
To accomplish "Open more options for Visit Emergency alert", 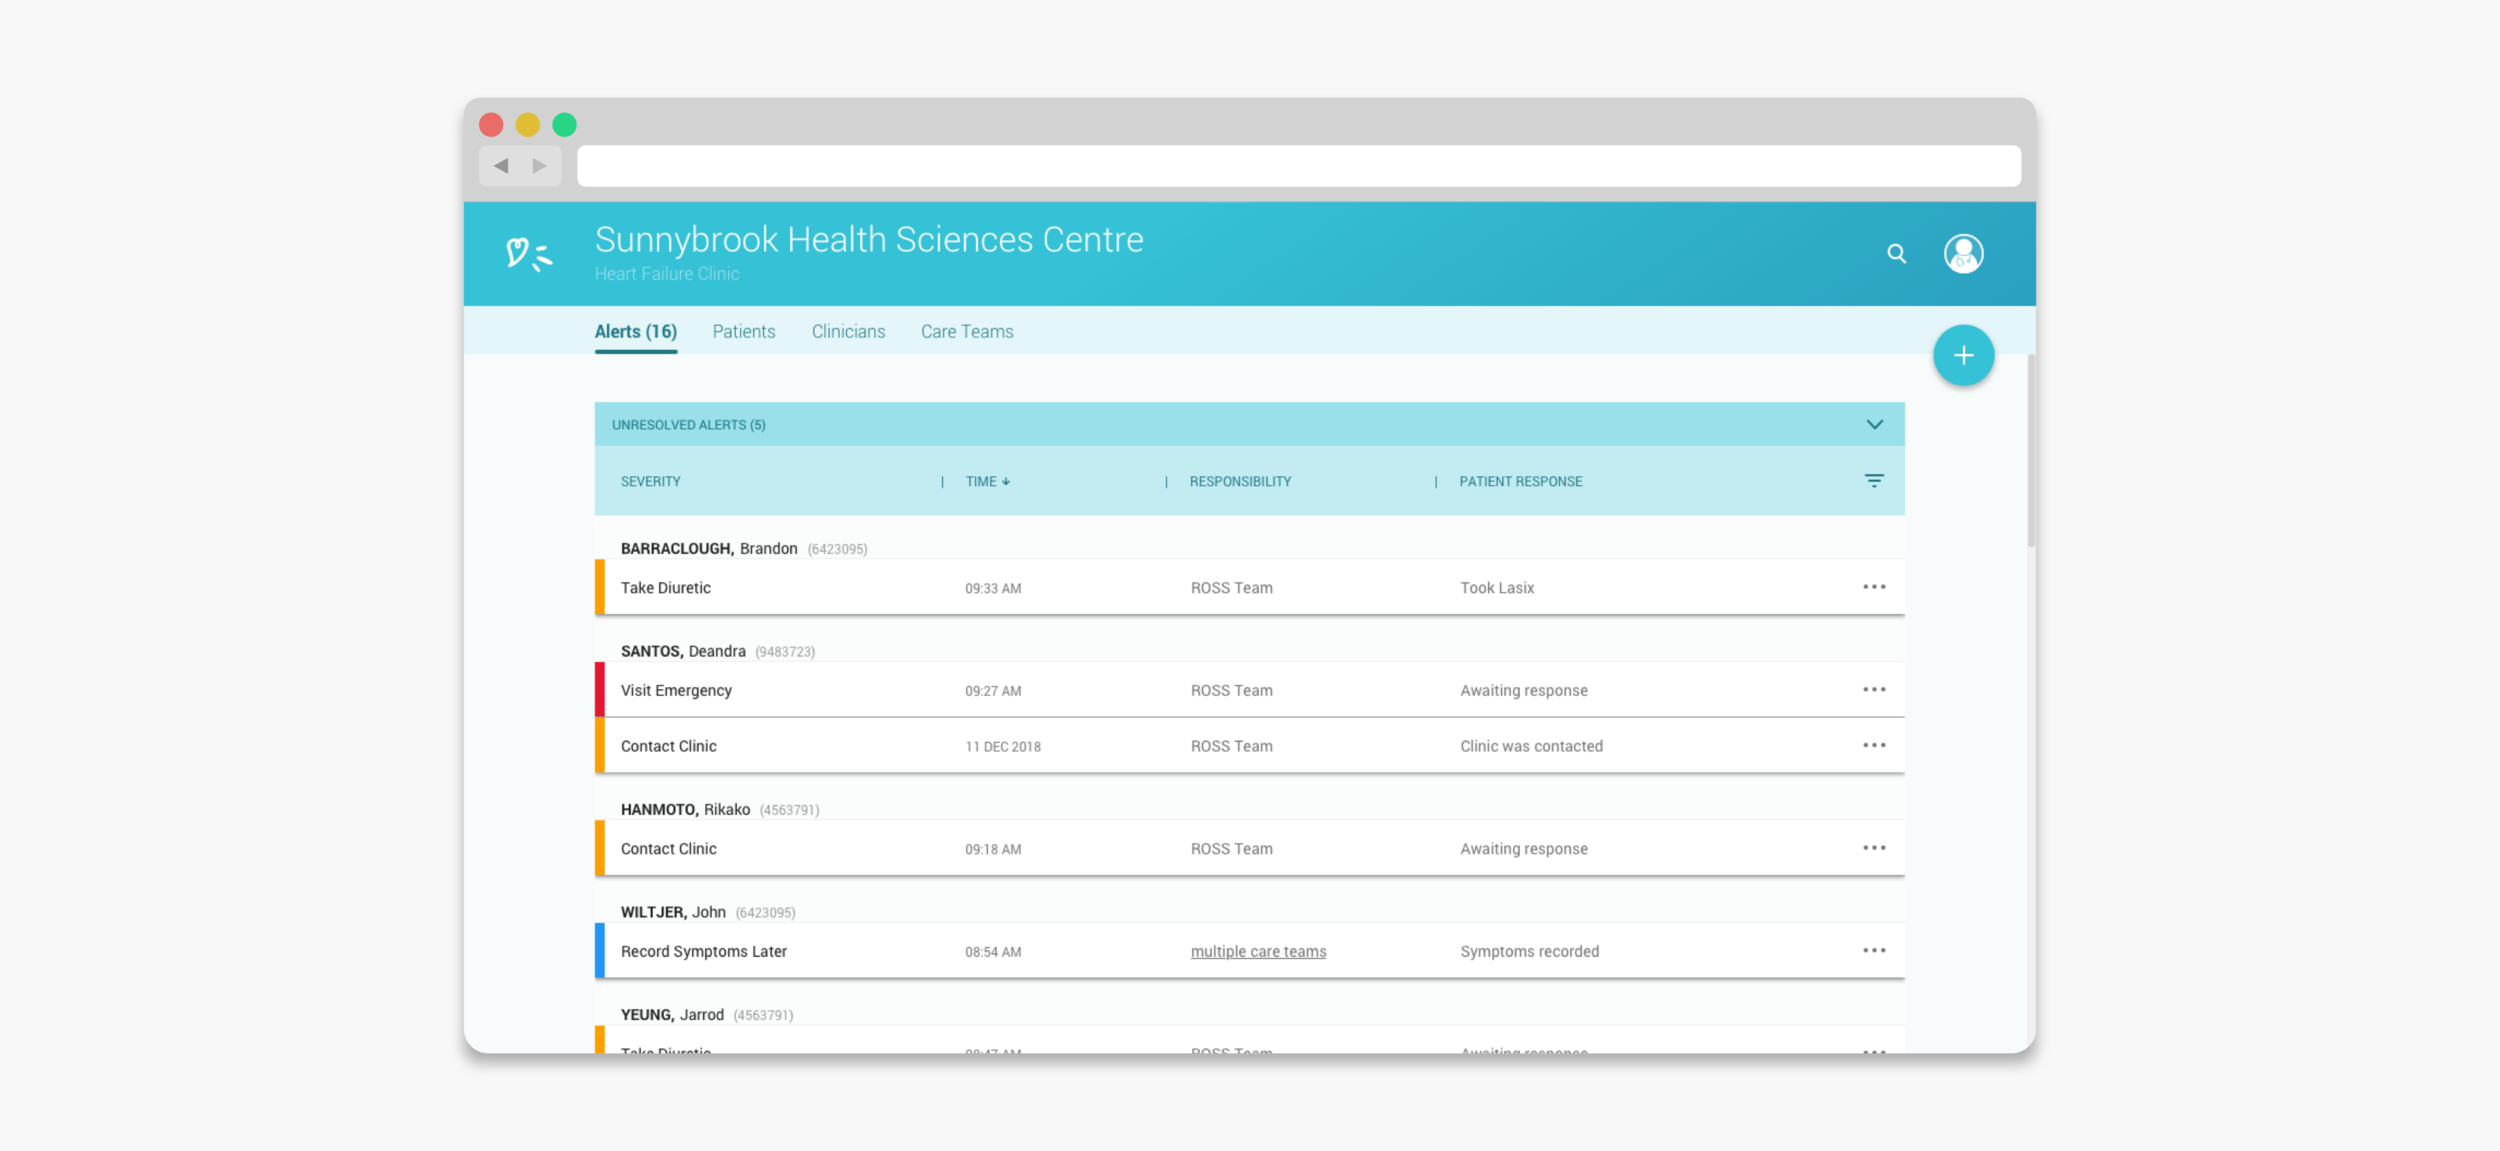I will [x=1874, y=690].
